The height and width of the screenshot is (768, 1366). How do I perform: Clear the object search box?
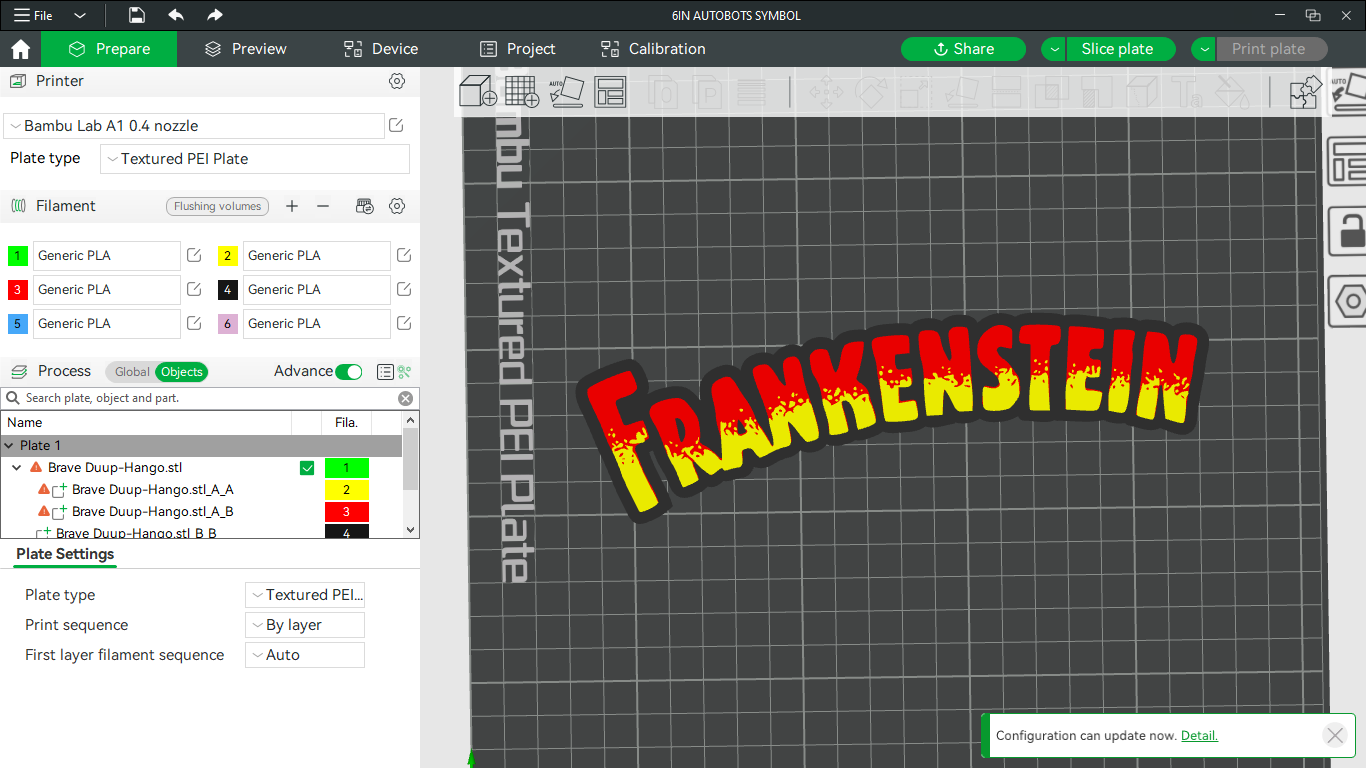click(x=405, y=398)
